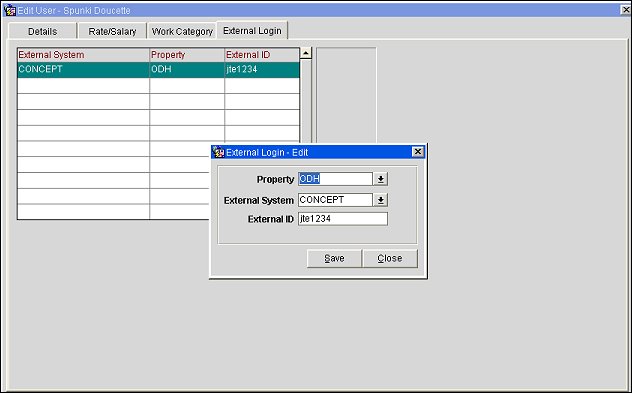Click the jte1234 cell in grid
The width and height of the screenshot is (632, 393).
tap(262, 69)
